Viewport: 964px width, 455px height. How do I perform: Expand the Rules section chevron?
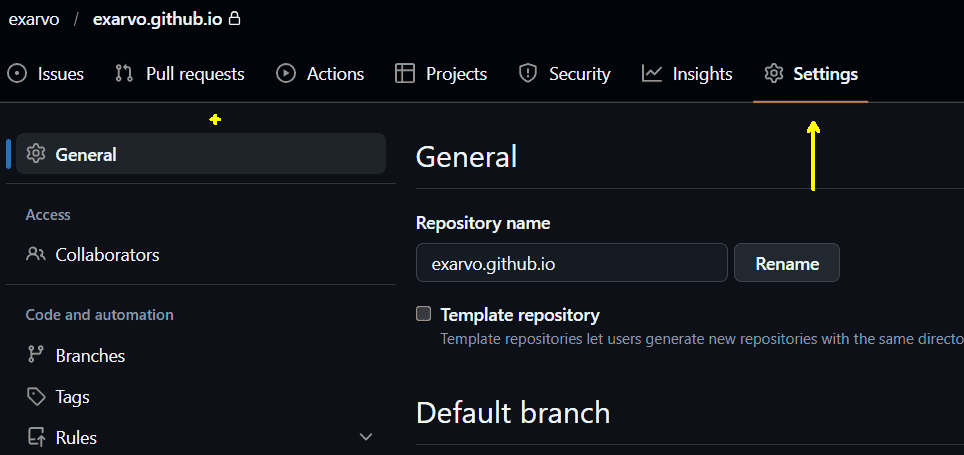tap(366, 437)
